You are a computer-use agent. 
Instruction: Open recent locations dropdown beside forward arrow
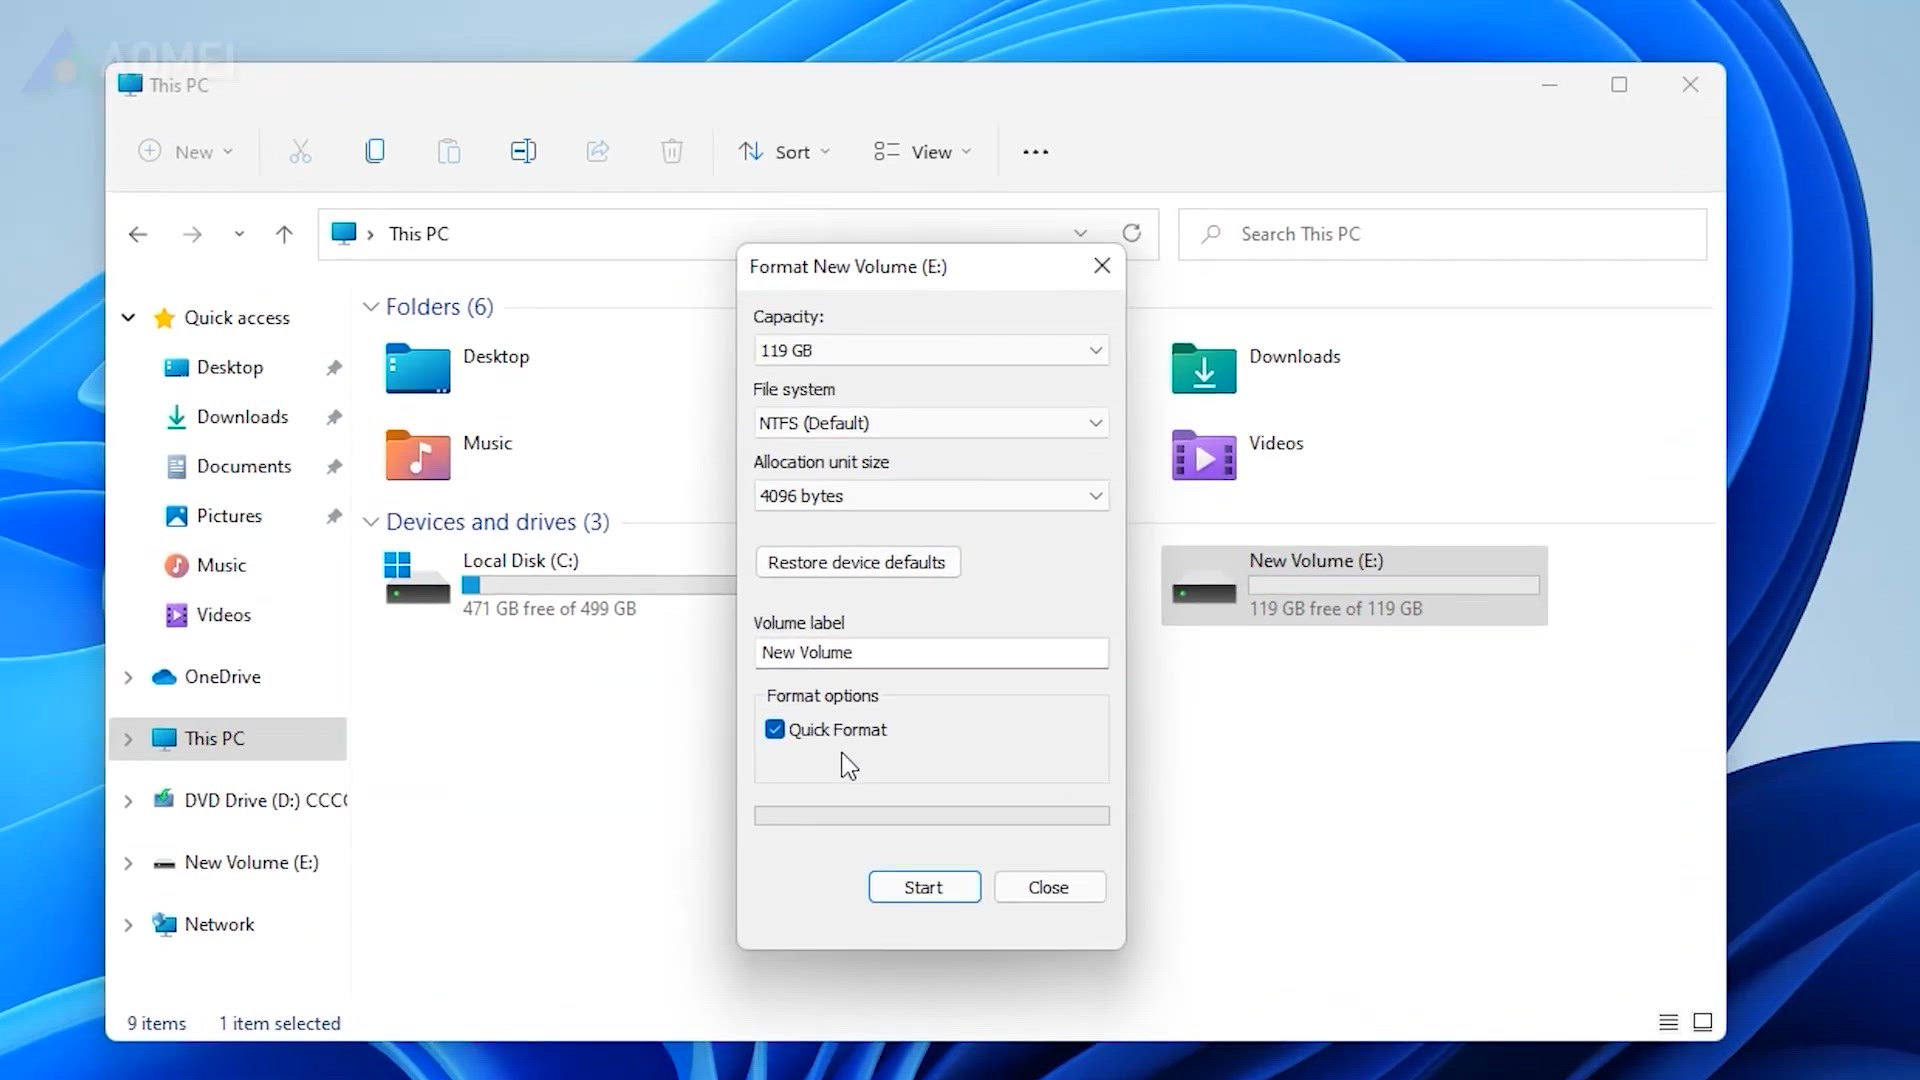(x=239, y=234)
